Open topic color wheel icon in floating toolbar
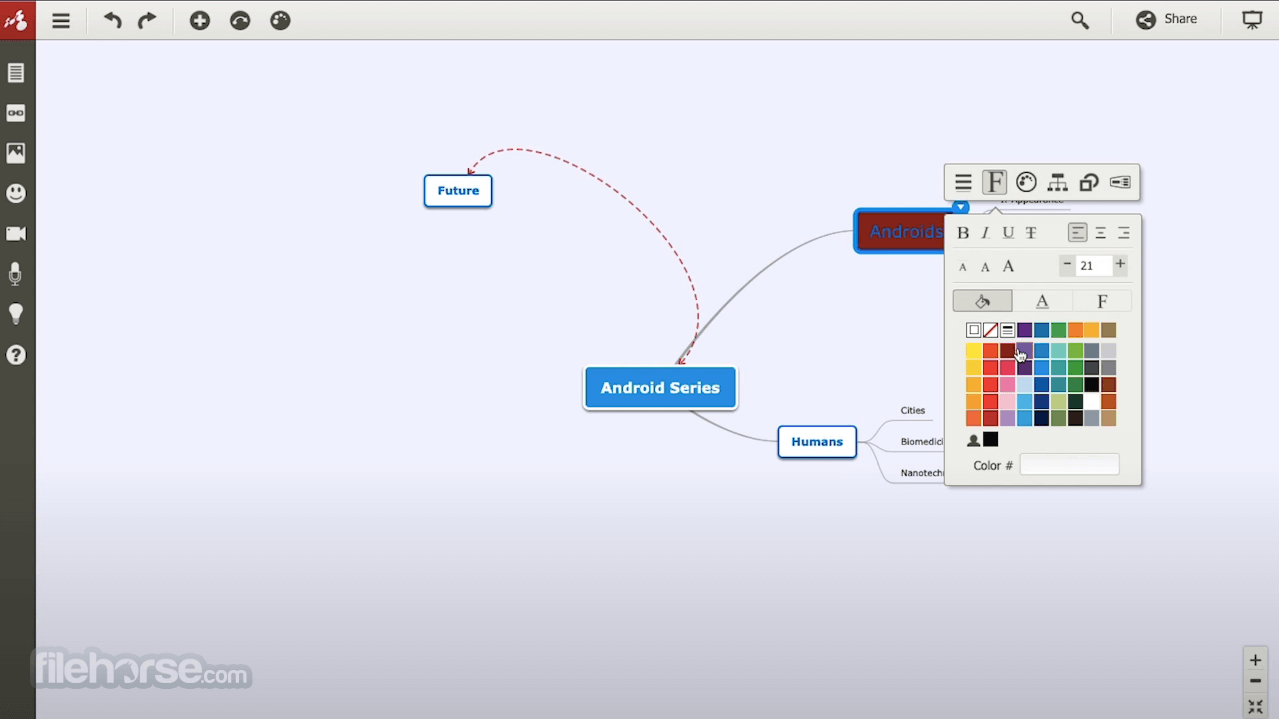Screen dimensions: 1279x719 (1026, 182)
